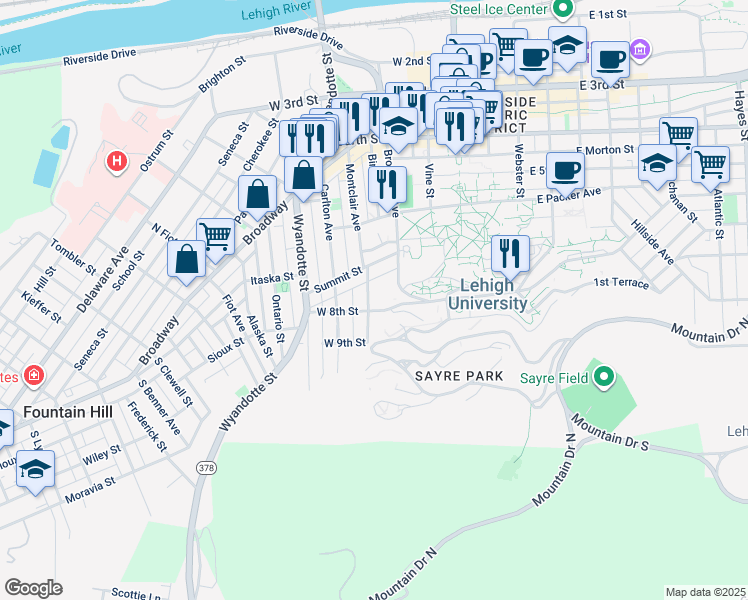Click the Moravia St label

(90, 490)
